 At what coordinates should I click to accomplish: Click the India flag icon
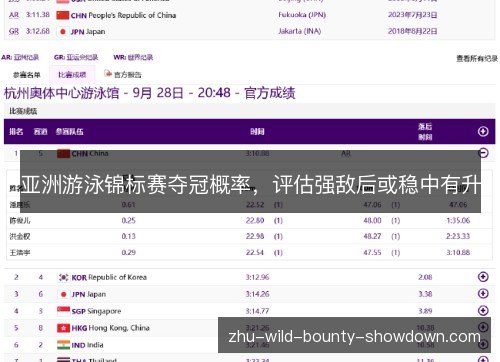click(x=63, y=345)
